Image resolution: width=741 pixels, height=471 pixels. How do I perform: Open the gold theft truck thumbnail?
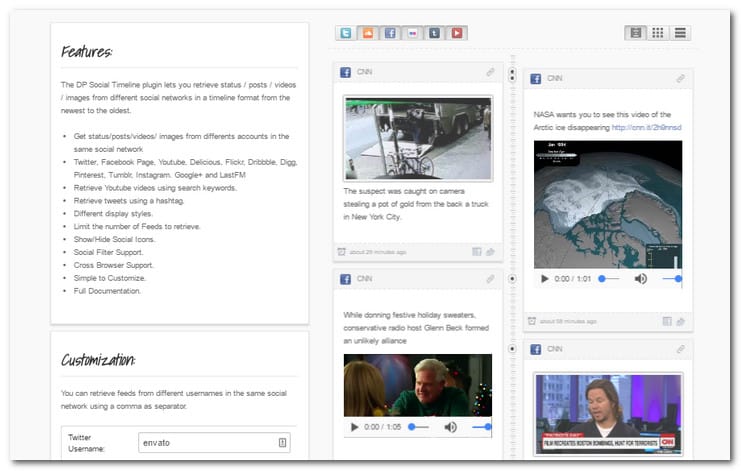pyautogui.click(x=418, y=138)
